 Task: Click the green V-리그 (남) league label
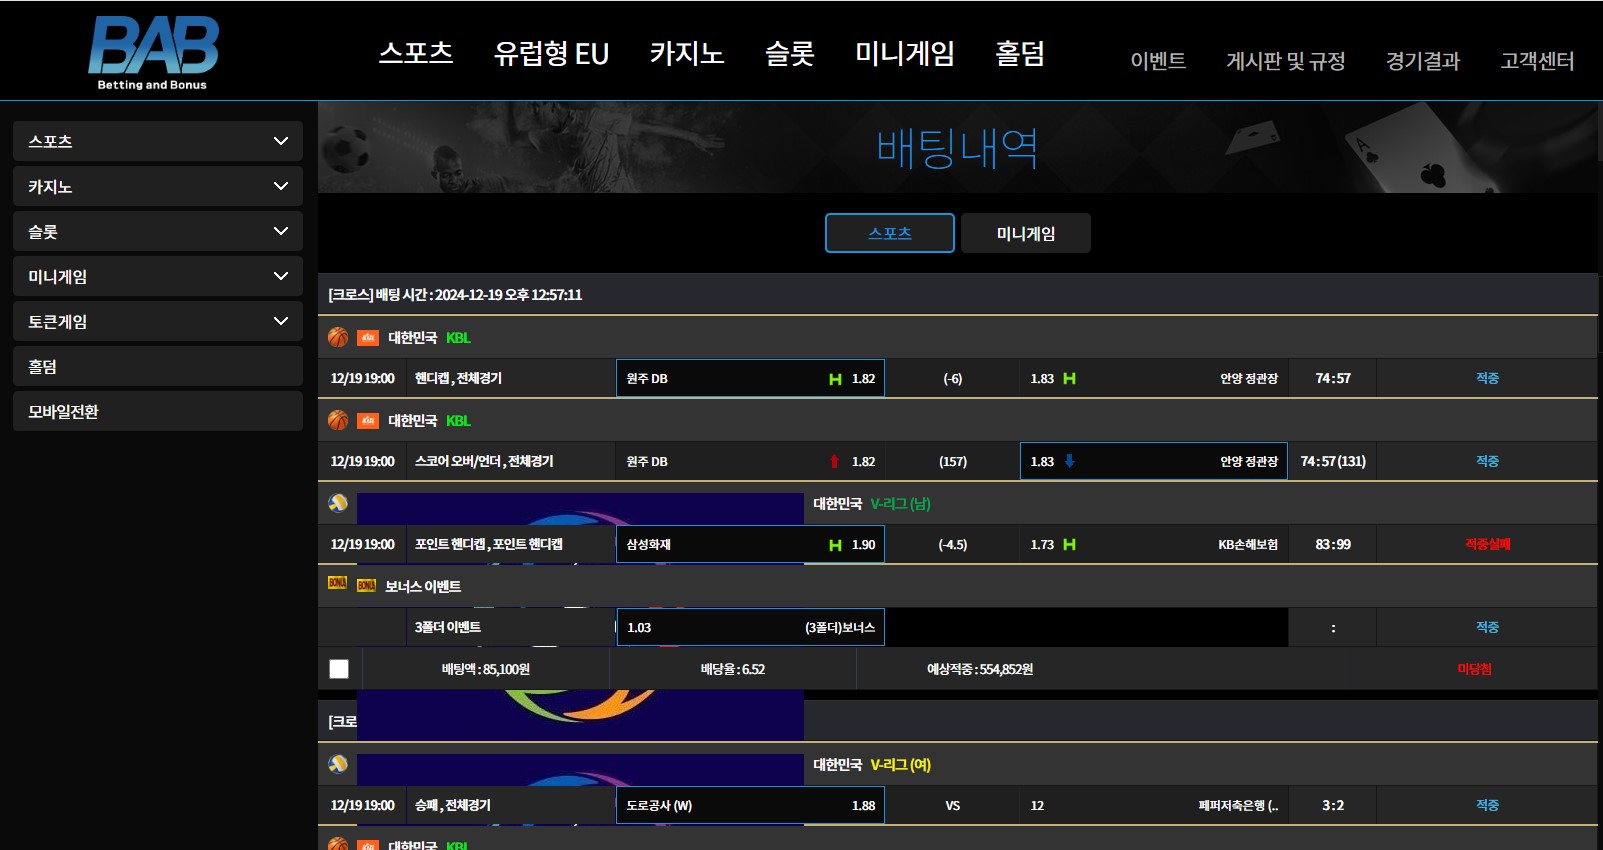pyautogui.click(x=900, y=503)
